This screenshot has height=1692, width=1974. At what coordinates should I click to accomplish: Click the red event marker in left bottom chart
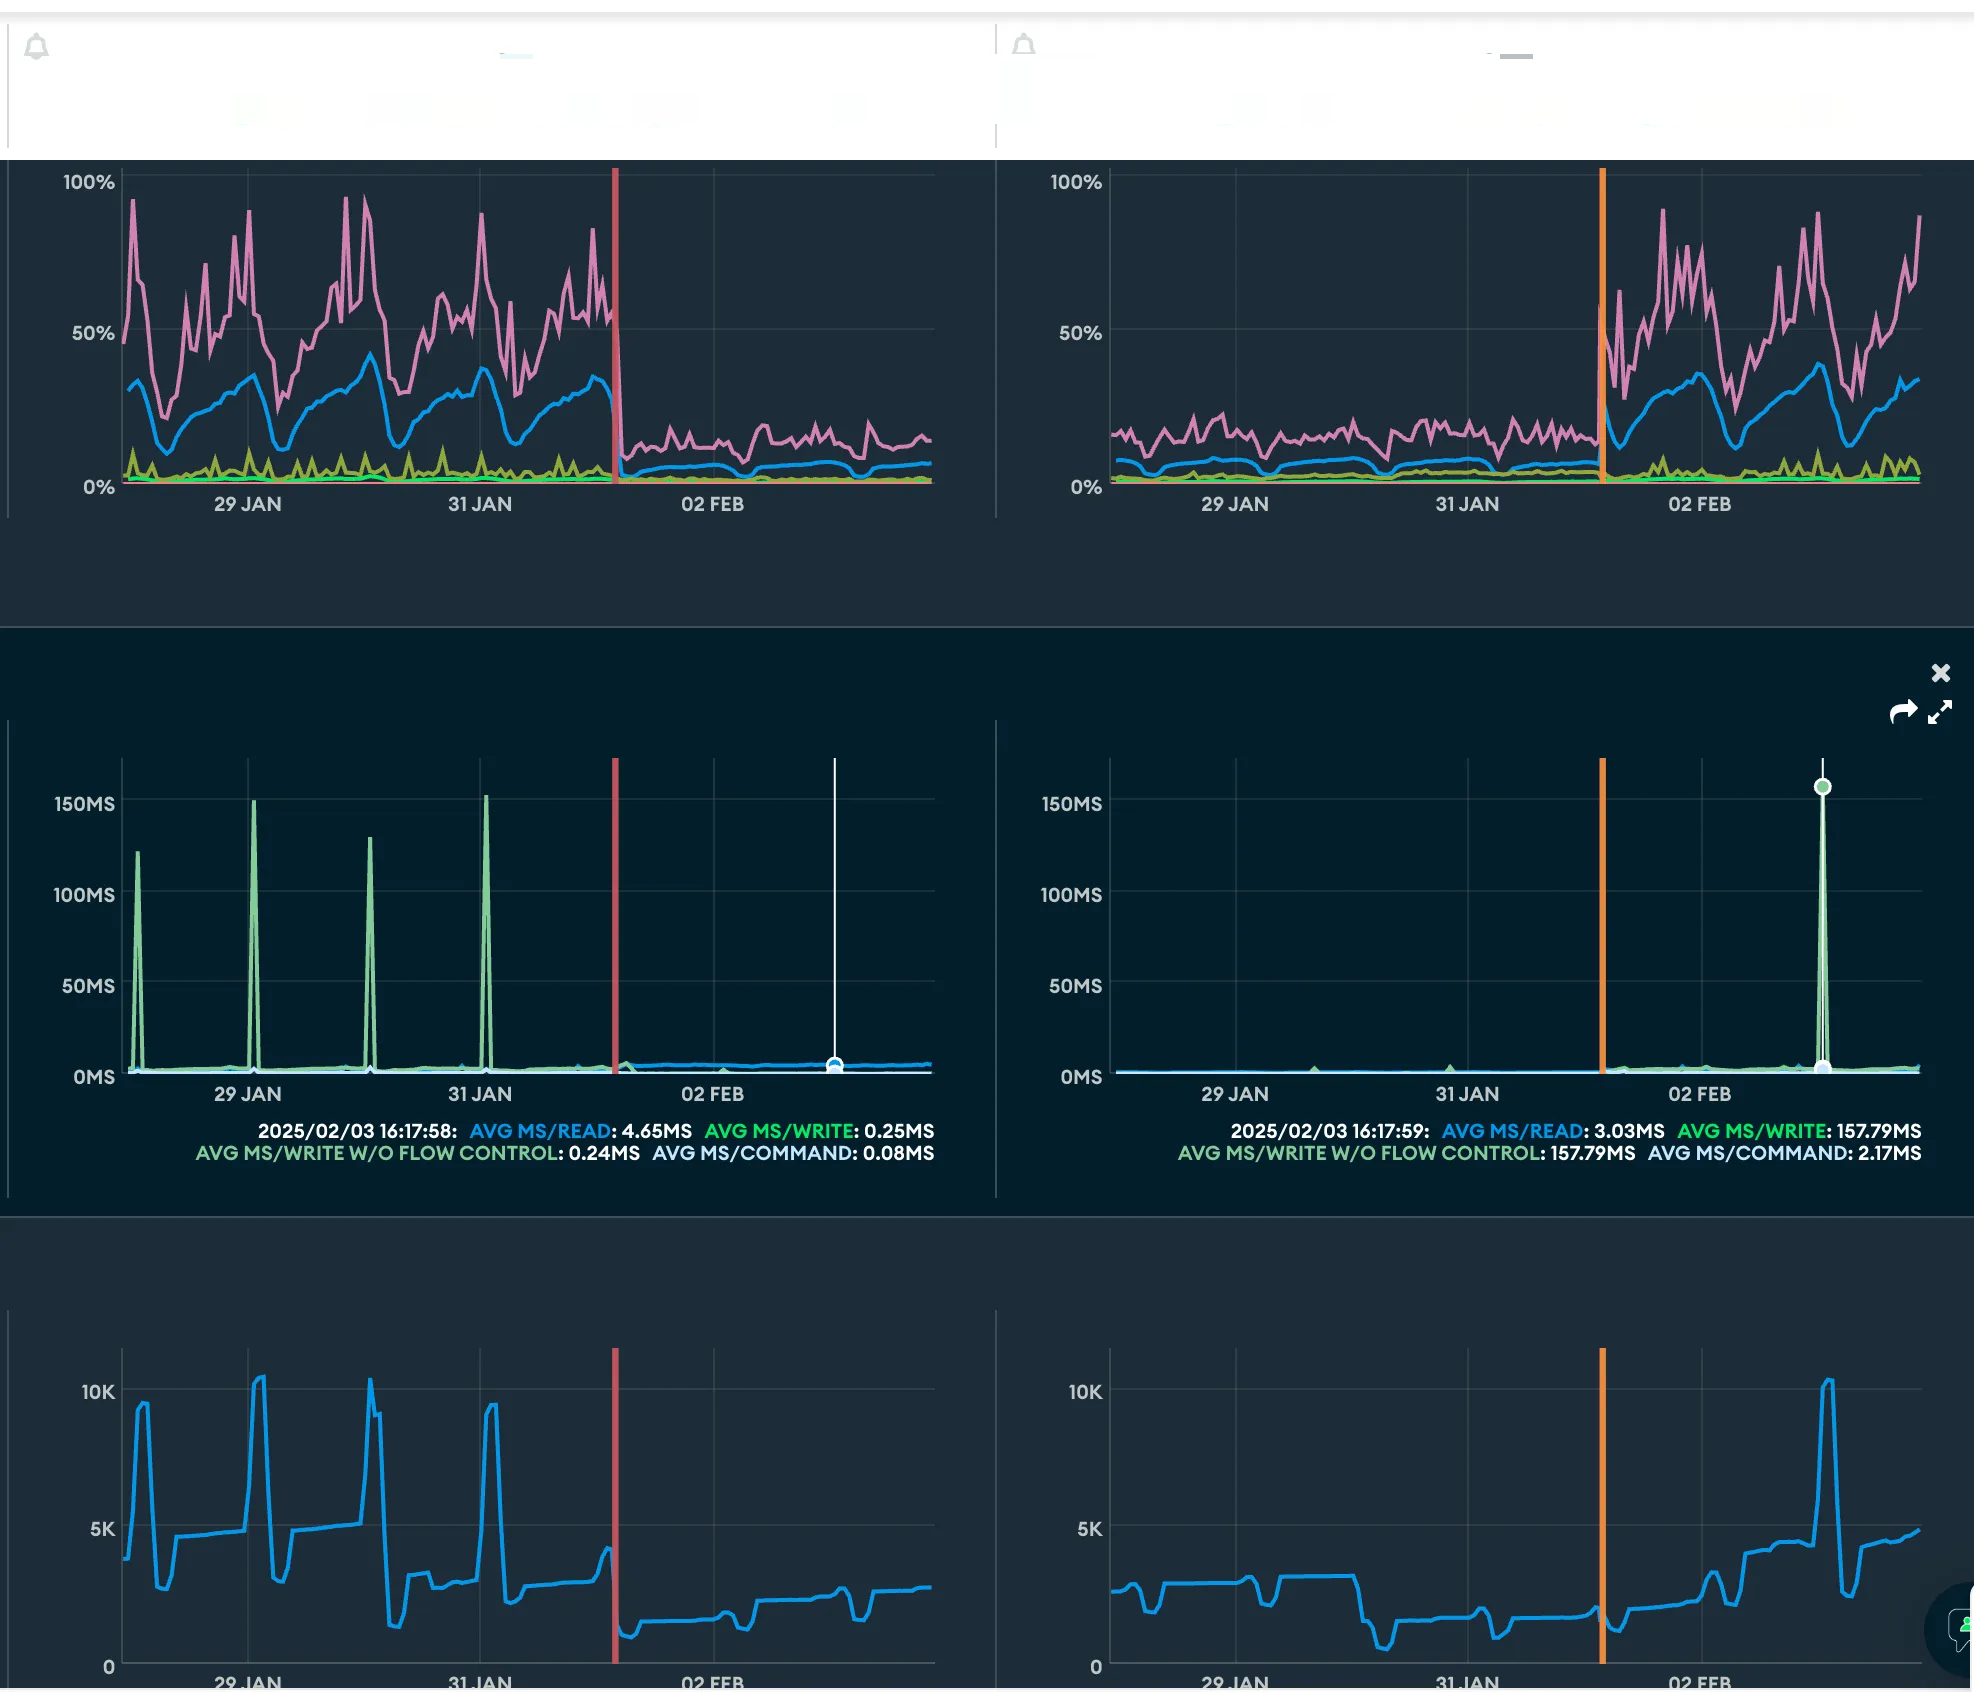point(615,1505)
